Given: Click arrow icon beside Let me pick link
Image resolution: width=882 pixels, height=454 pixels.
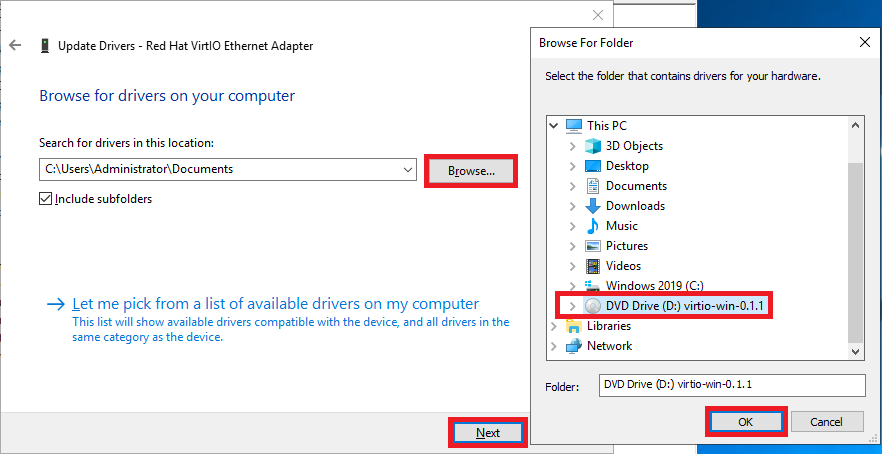Looking at the screenshot, I should (56, 304).
